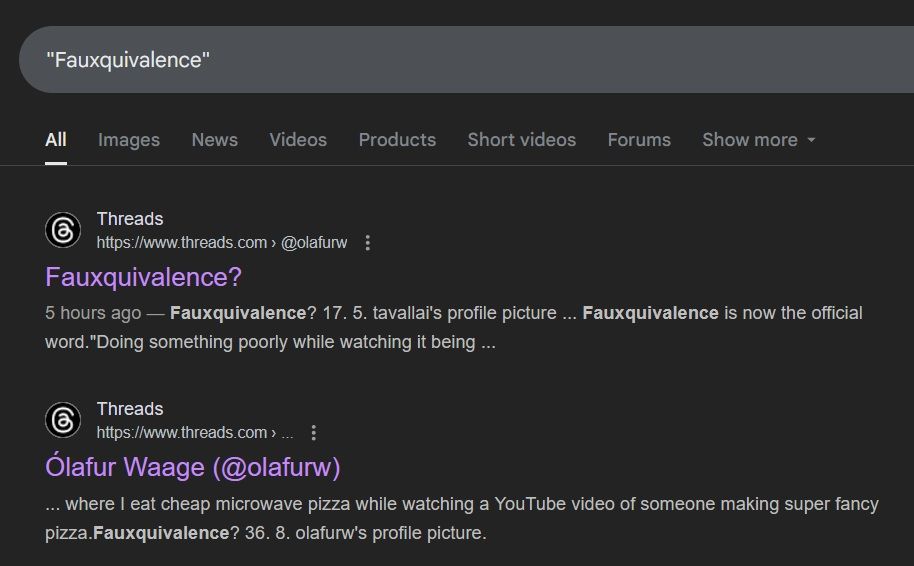Open the "Fauxquivalence?" result link
Screen dimensions: 914x566
143,277
